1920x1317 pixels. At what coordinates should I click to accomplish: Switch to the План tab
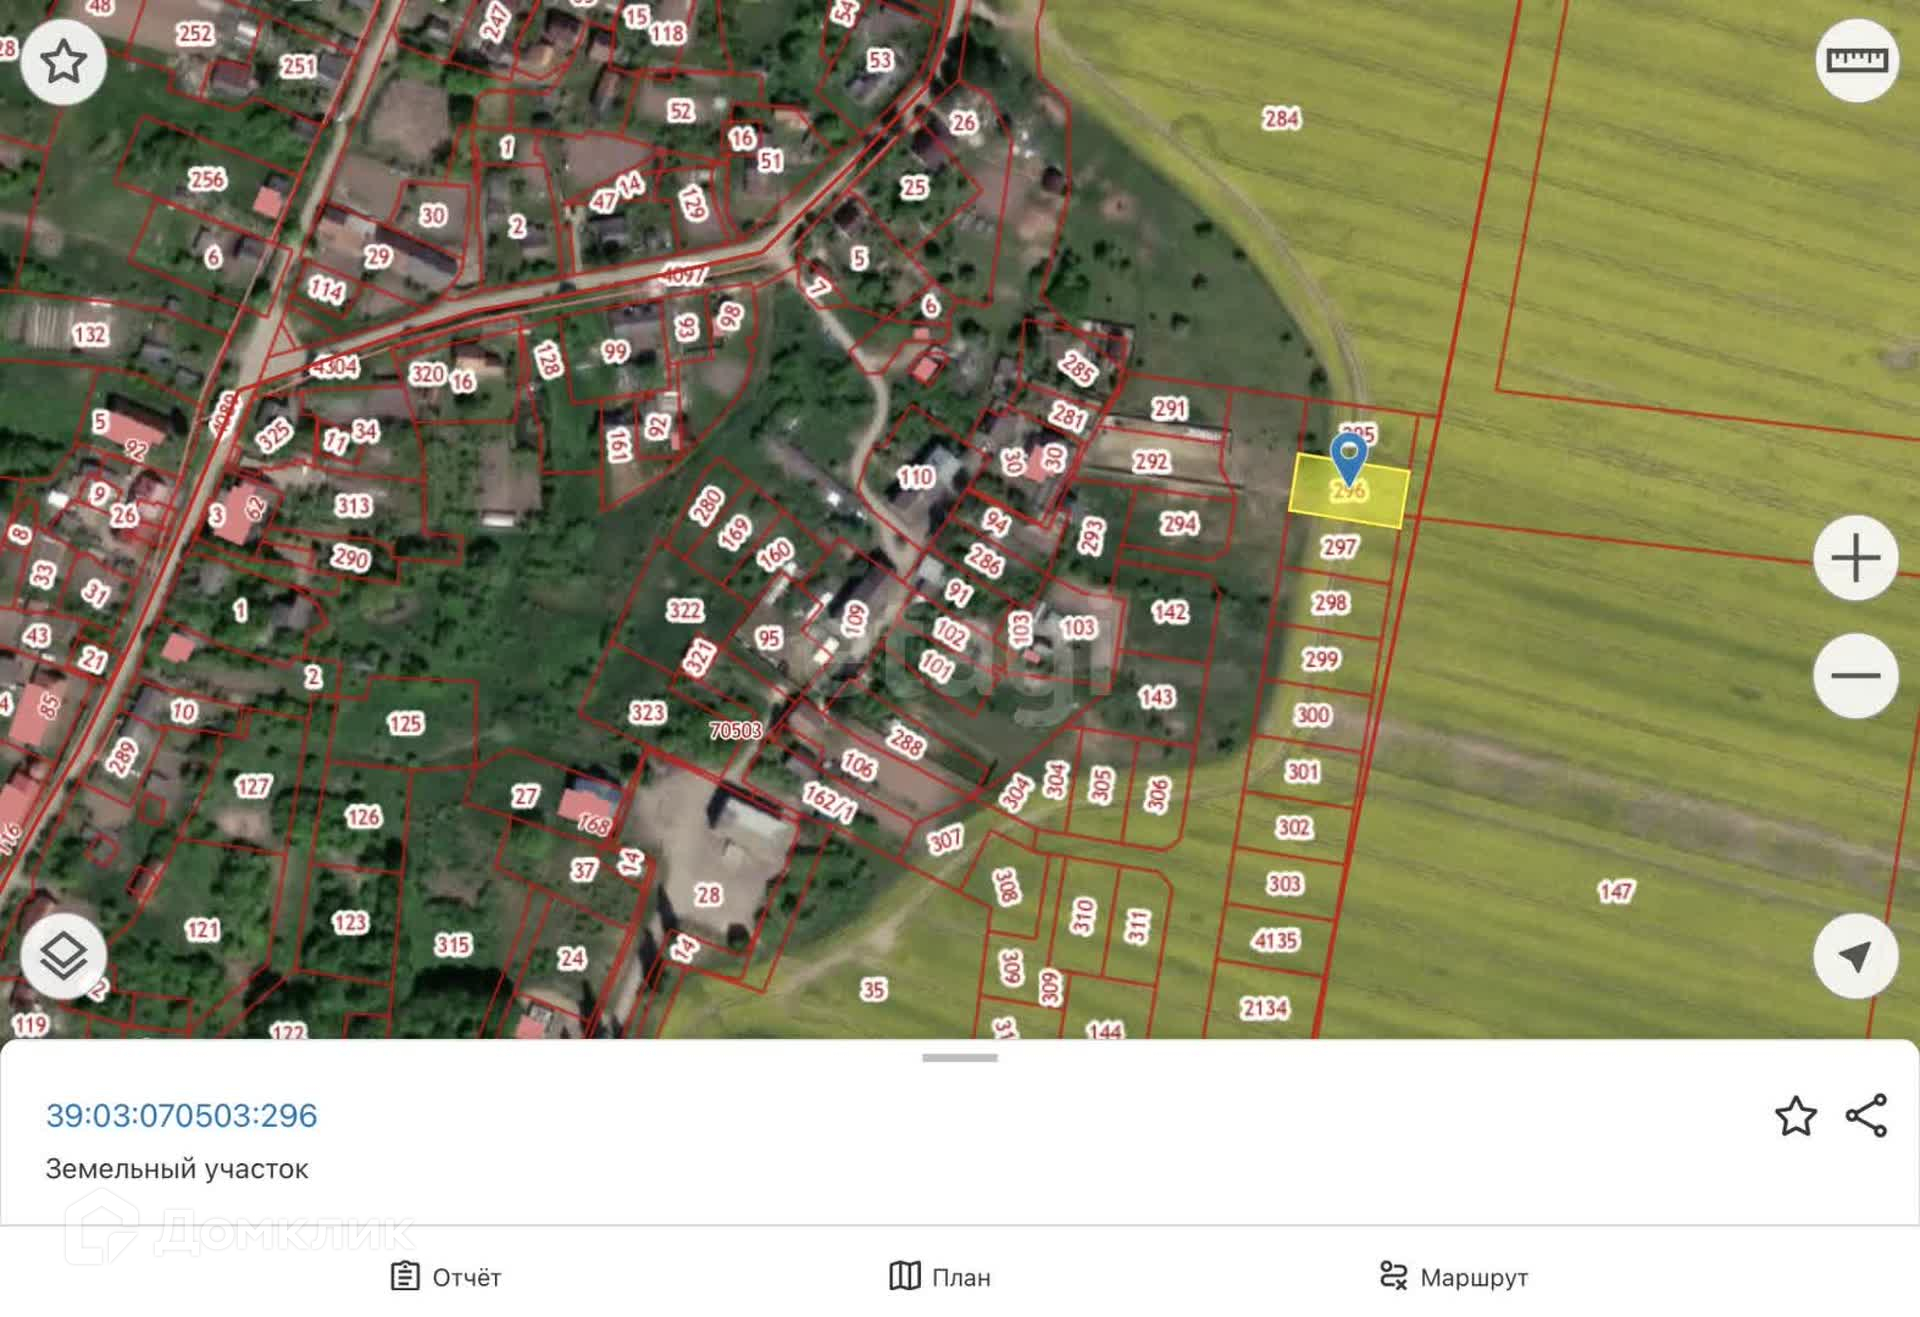click(940, 1276)
